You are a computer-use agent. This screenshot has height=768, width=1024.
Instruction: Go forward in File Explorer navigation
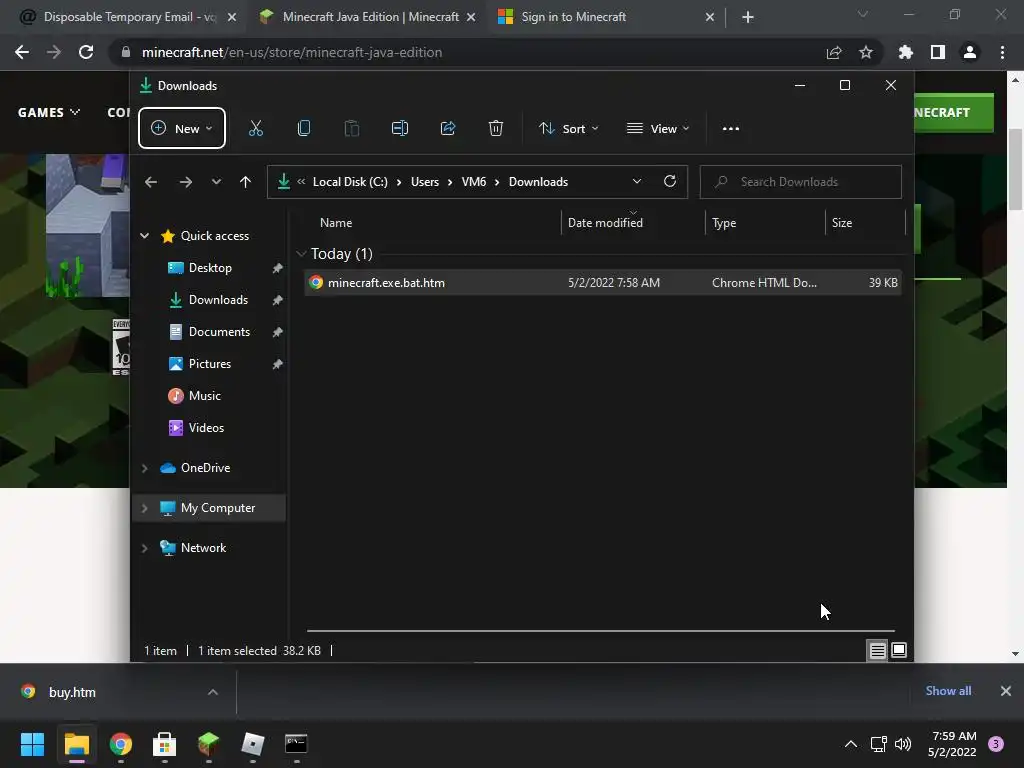pos(185,182)
